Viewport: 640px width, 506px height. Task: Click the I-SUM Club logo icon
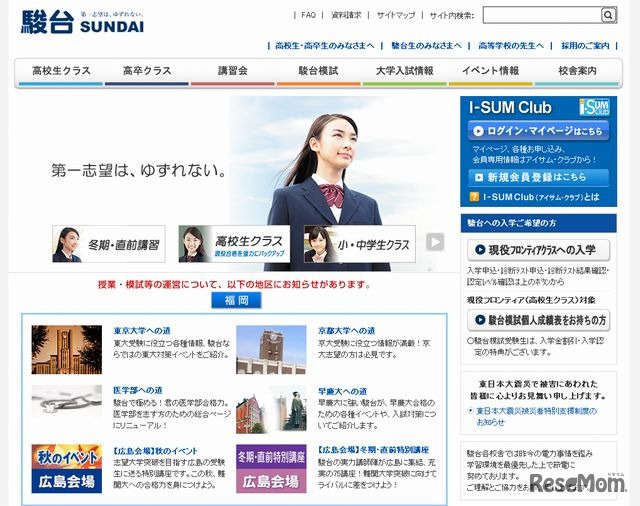pos(594,107)
